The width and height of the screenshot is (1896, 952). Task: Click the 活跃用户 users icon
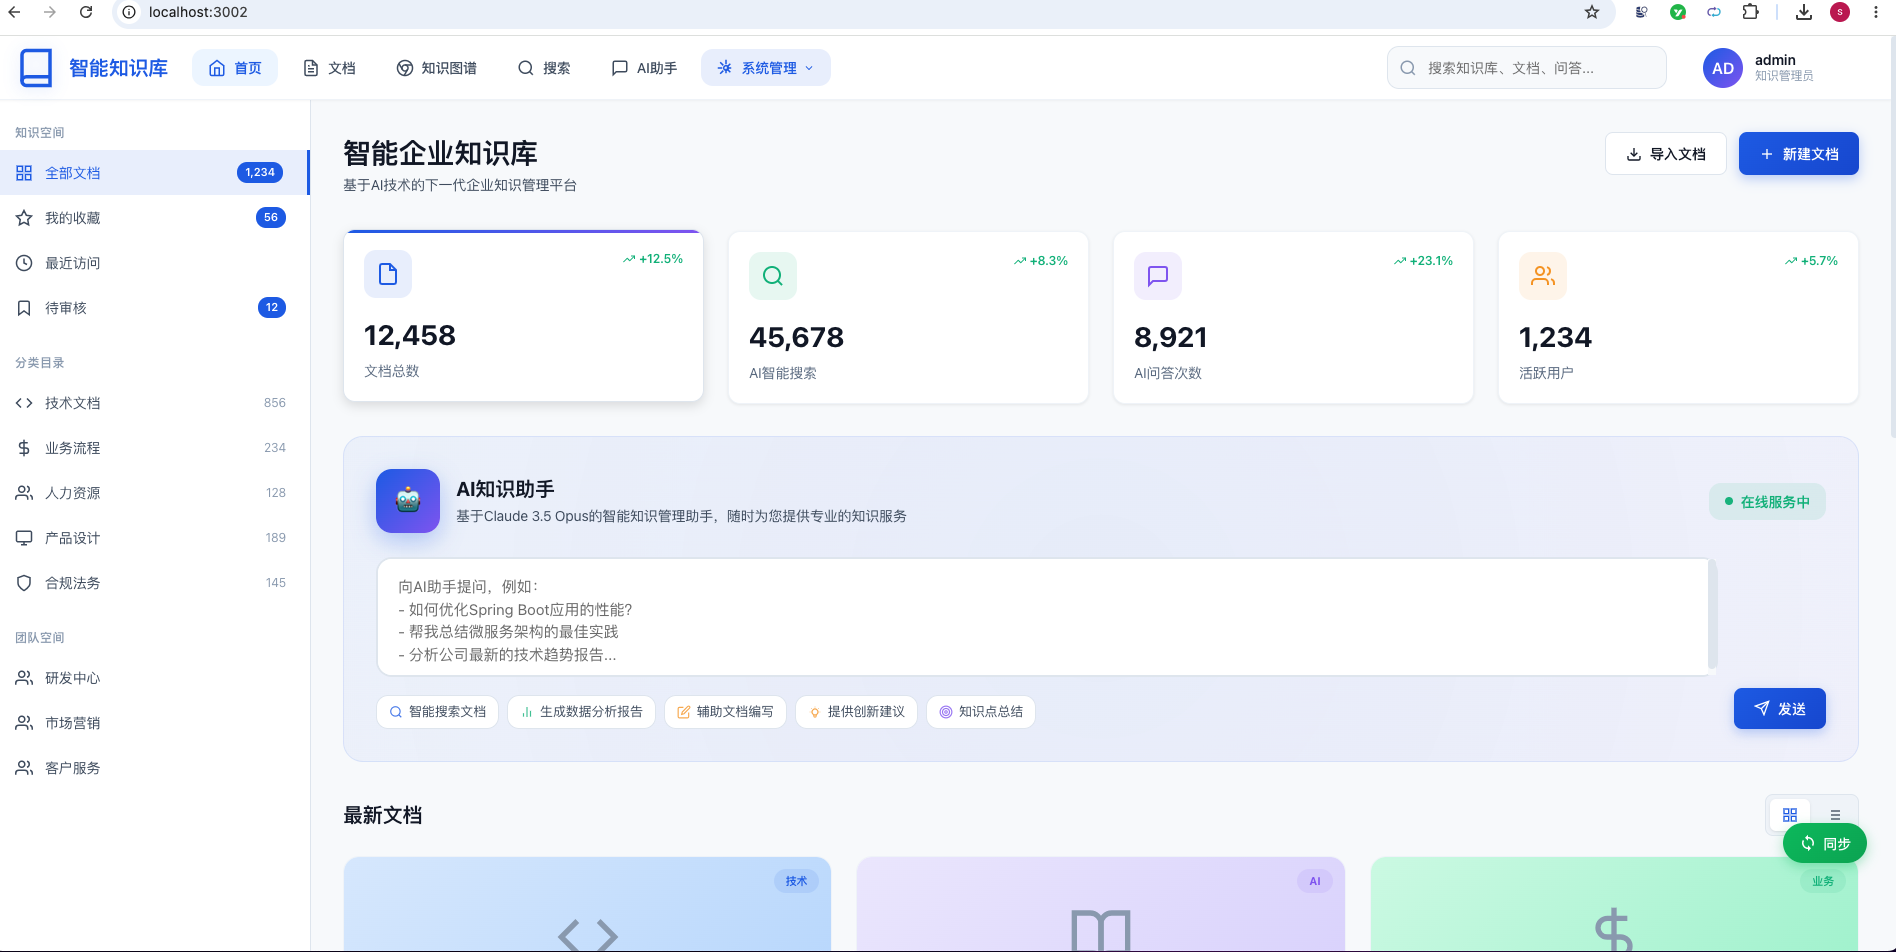tap(1543, 276)
